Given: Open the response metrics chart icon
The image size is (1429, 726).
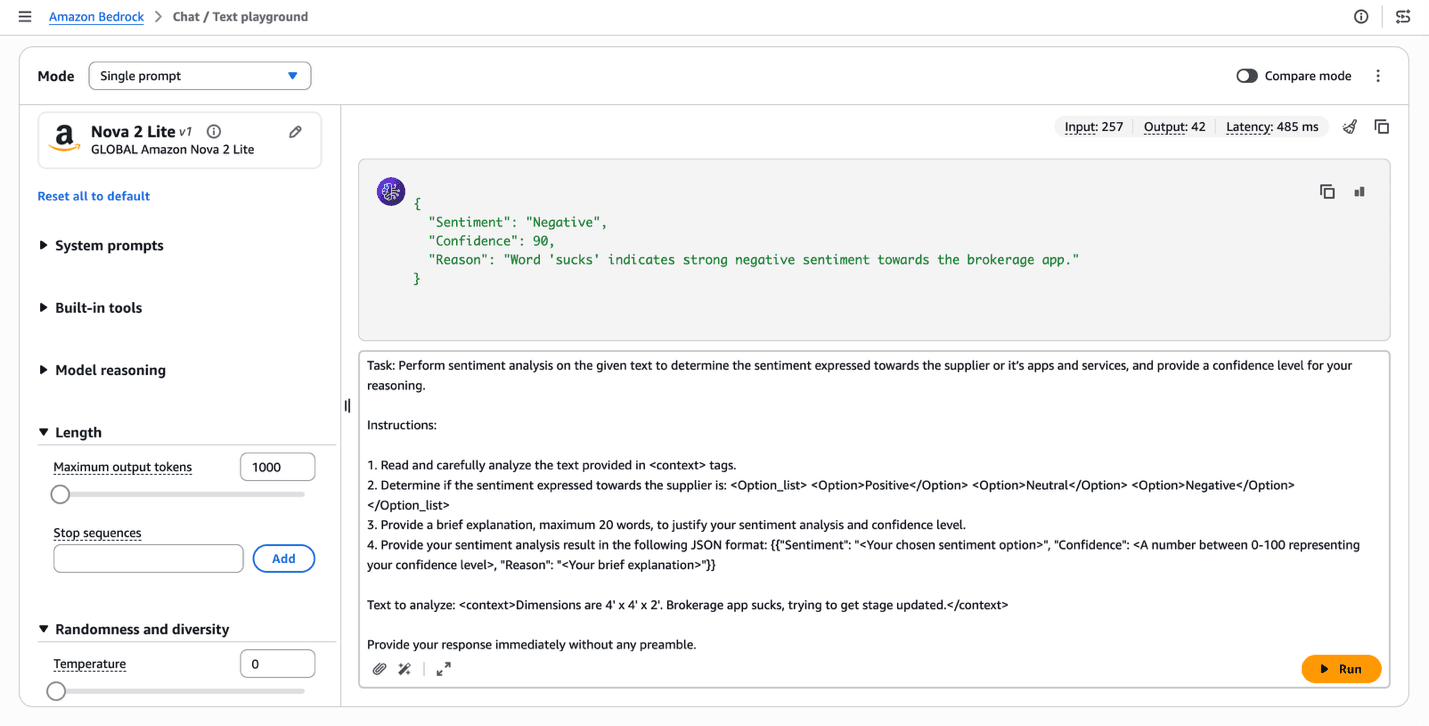Looking at the screenshot, I should point(1359,192).
